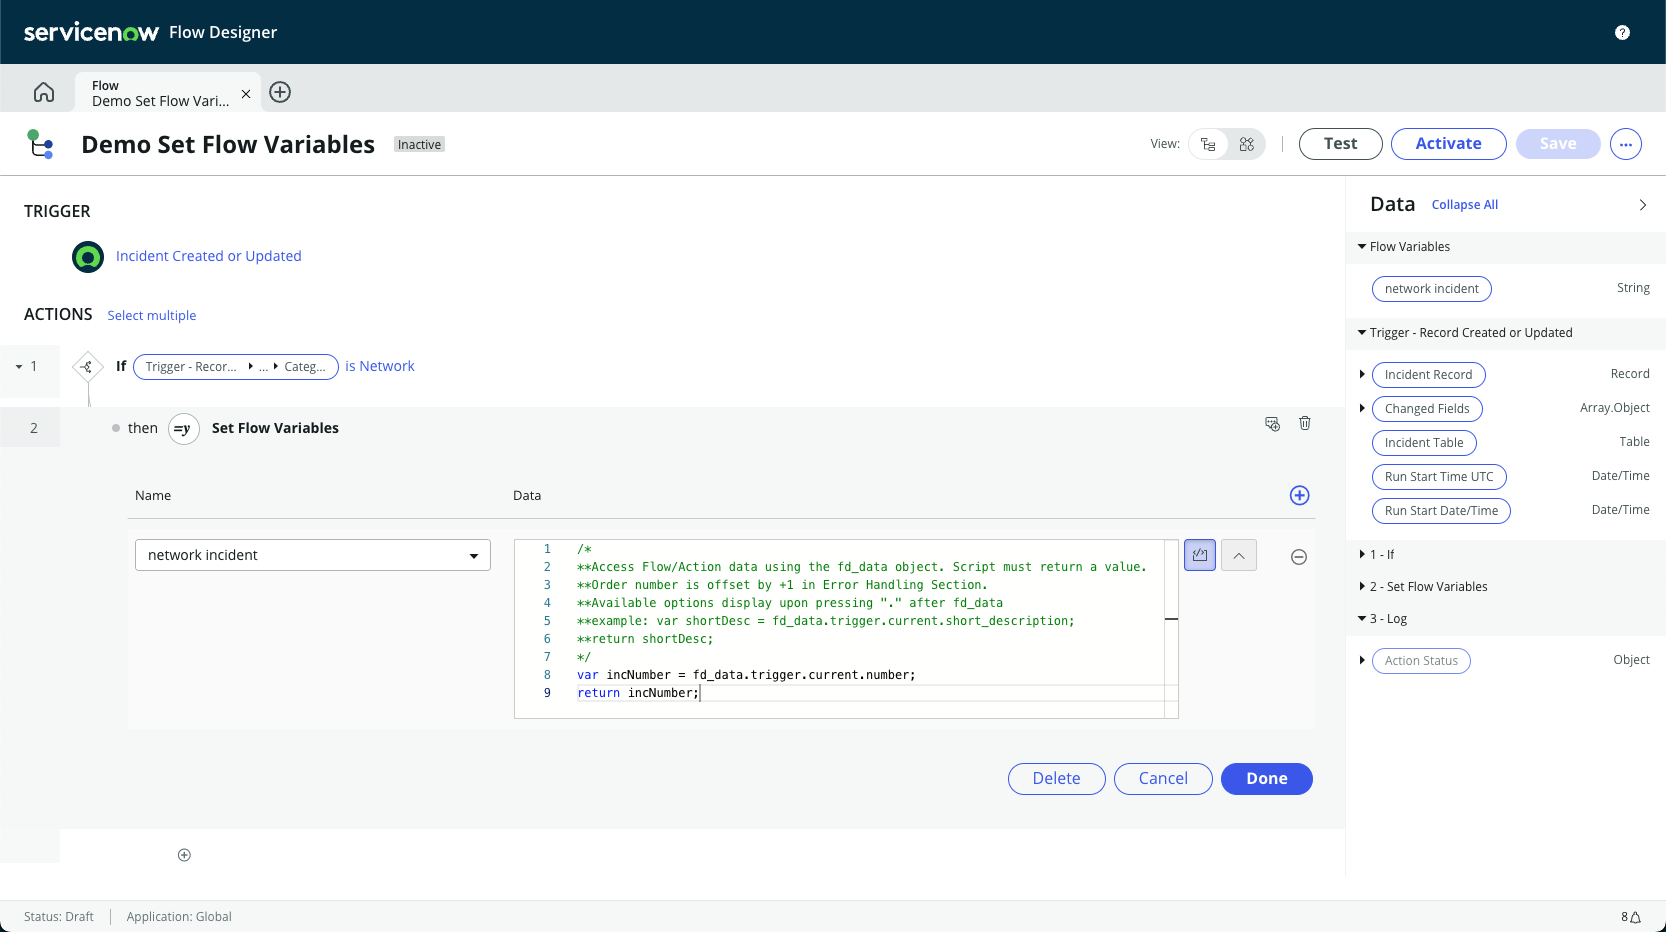Open the help icon in header
The image size is (1666, 932).
click(1622, 33)
